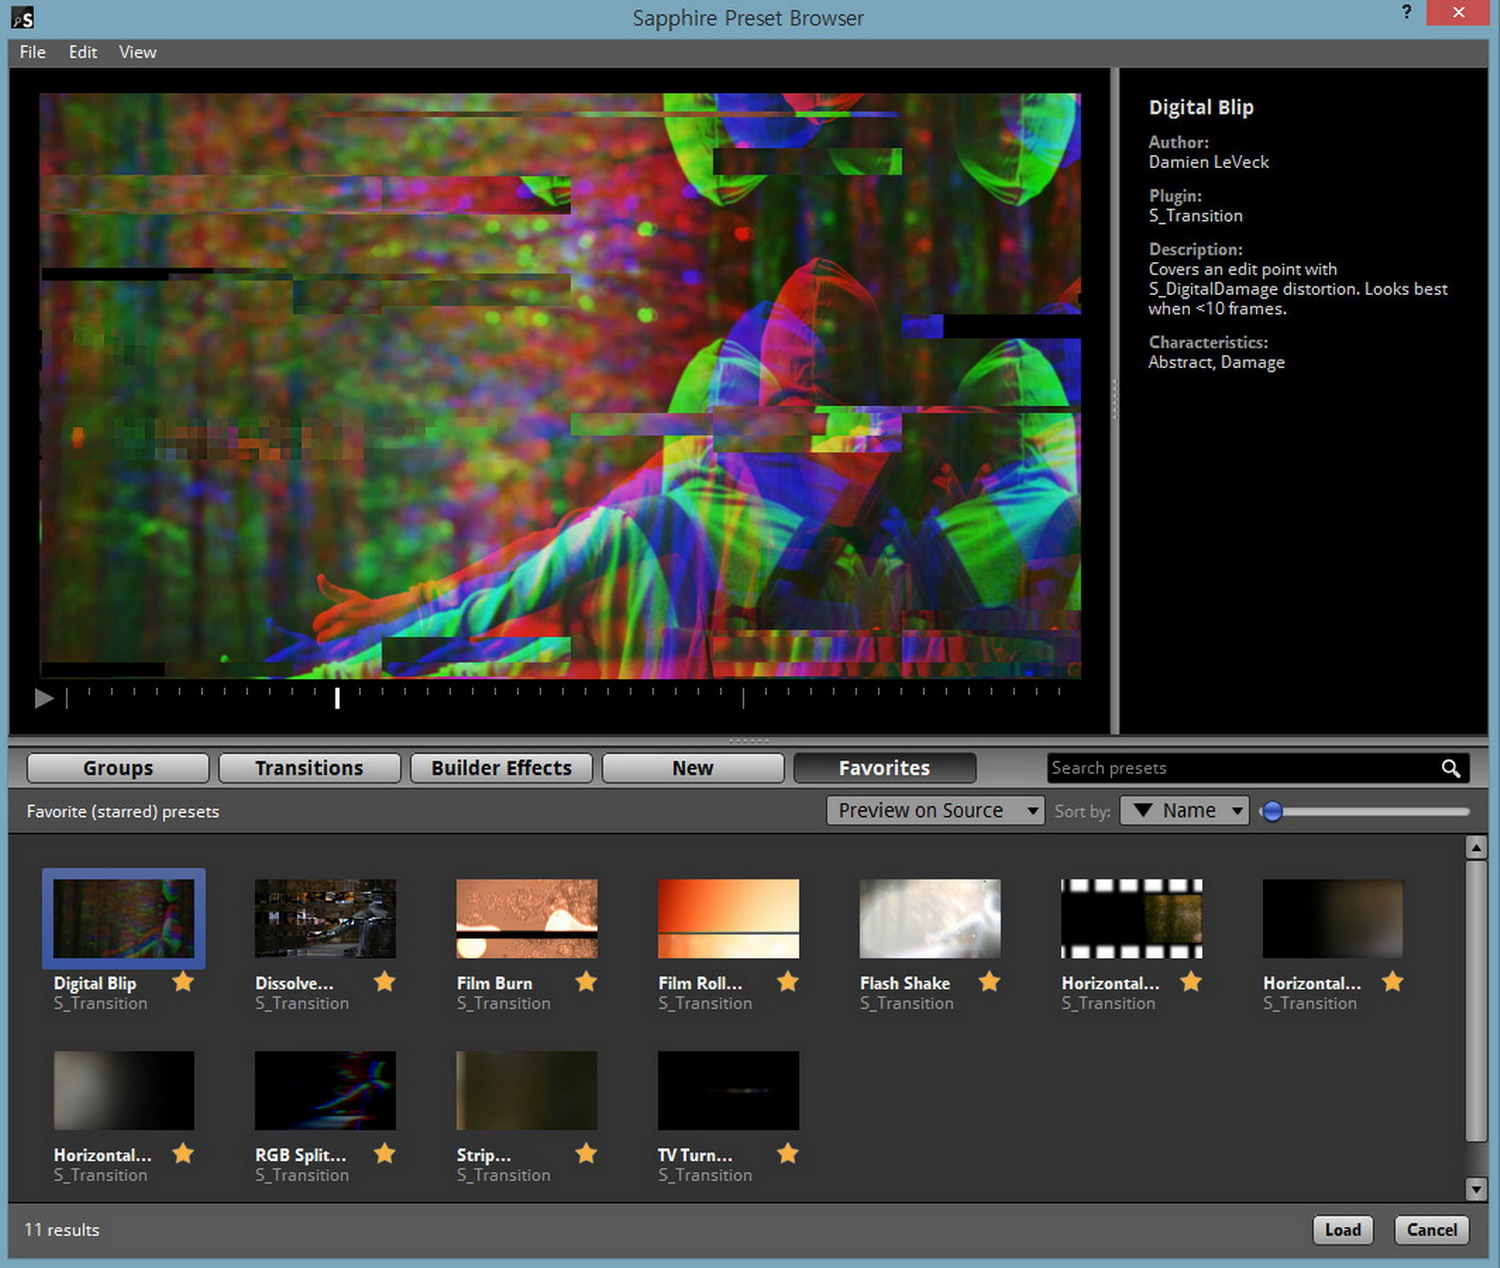Unstar the Digital Blip preset
The image size is (1500, 1268).
pos(183,982)
